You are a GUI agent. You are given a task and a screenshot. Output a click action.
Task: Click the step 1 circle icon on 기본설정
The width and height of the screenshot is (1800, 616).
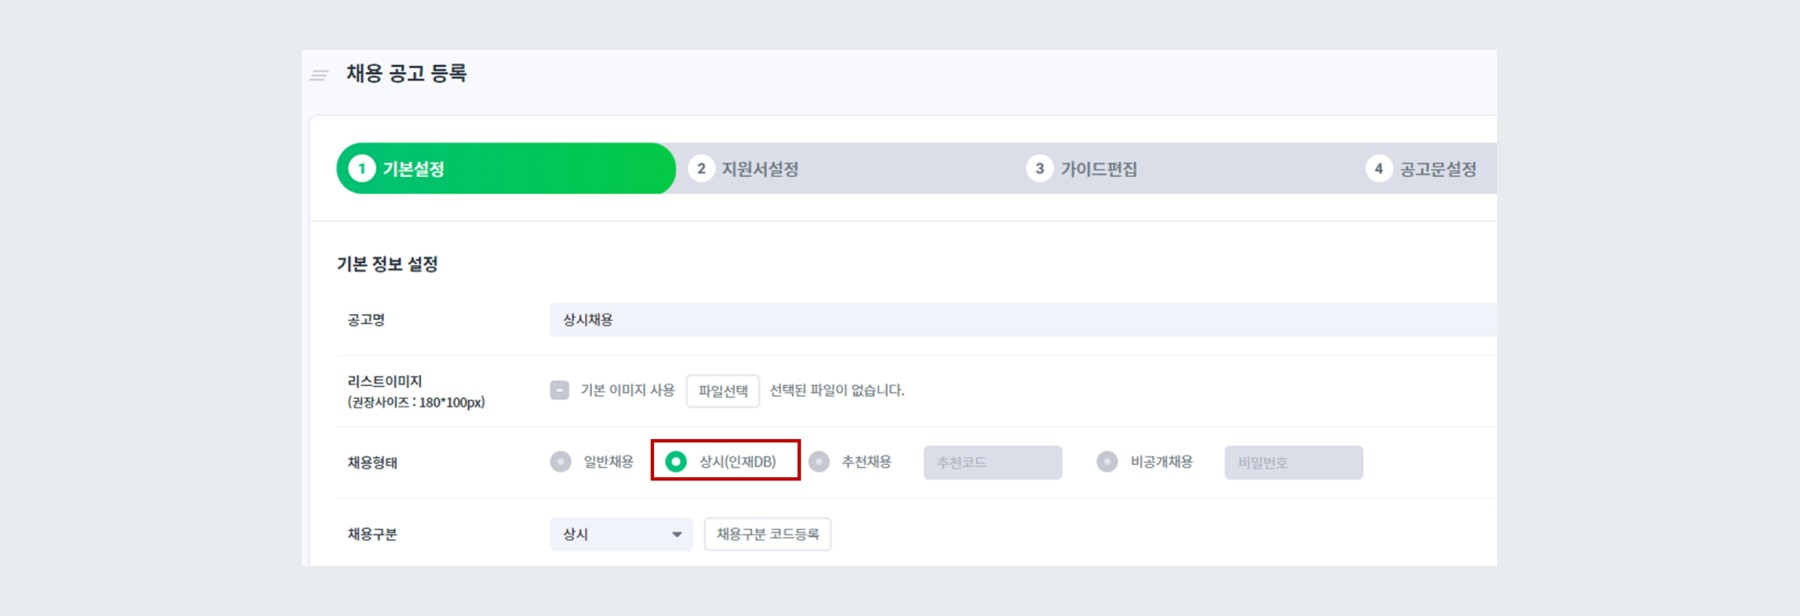tap(361, 169)
